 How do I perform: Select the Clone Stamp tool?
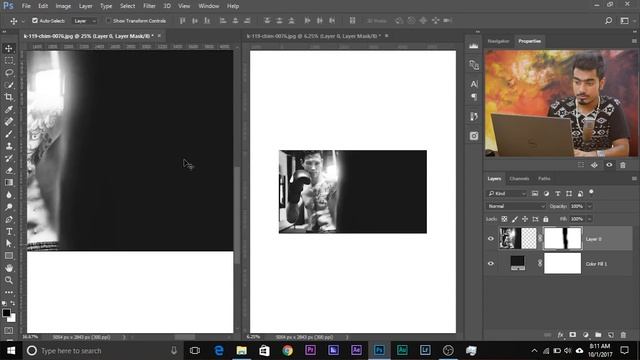coord(9,146)
